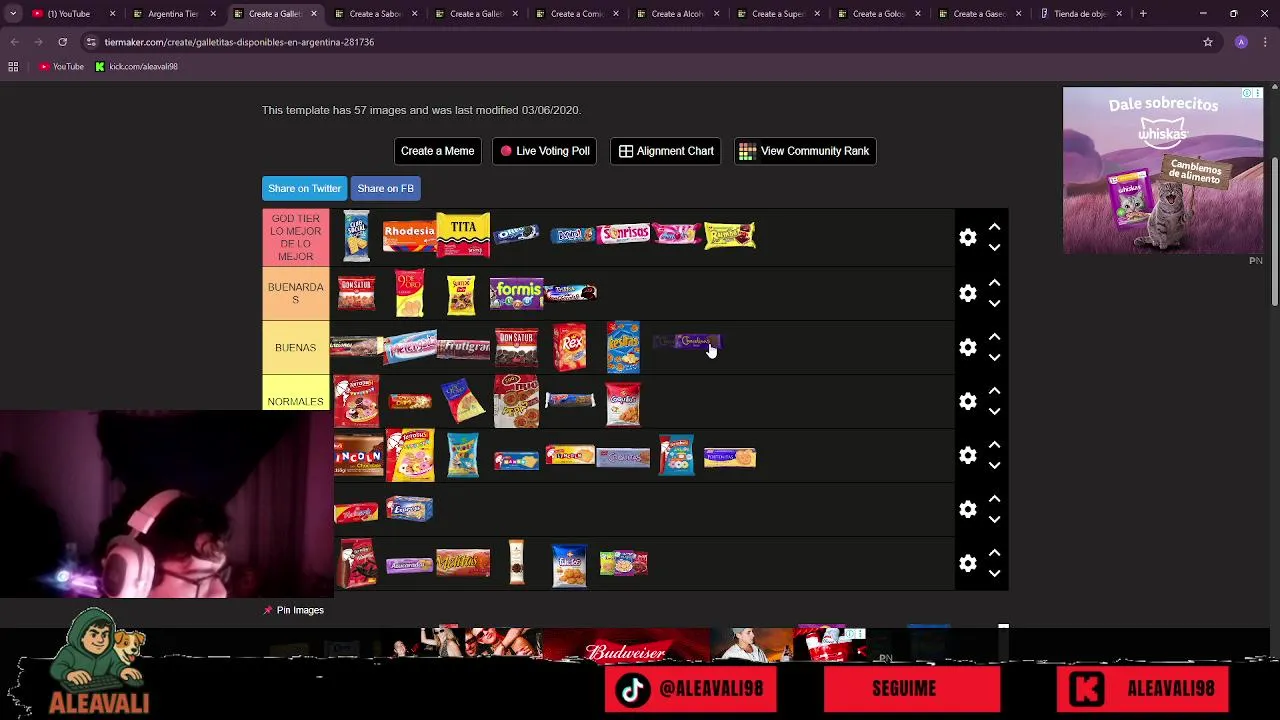1280x720 pixels.
Task: Open the Whiskas advertisement banner
Action: [x=1163, y=171]
